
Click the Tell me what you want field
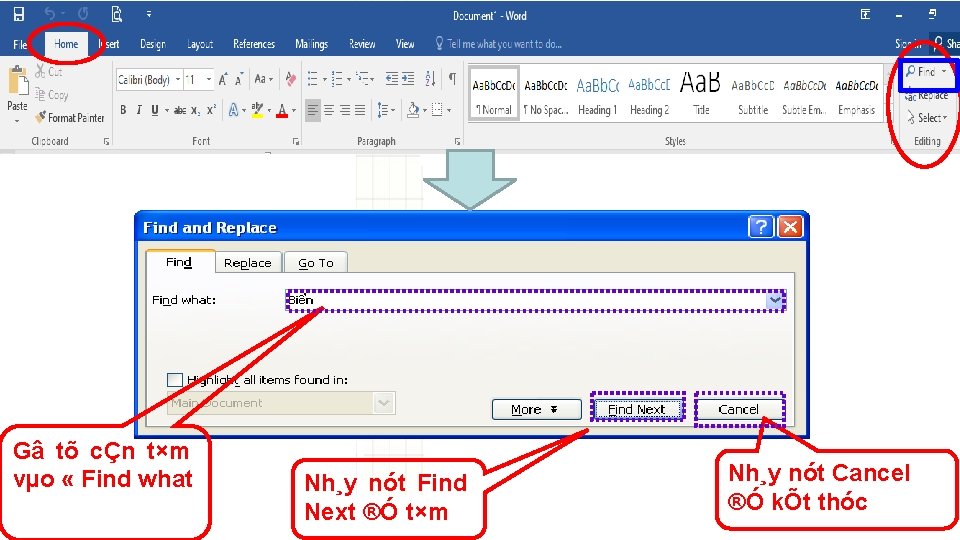coord(498,44)
